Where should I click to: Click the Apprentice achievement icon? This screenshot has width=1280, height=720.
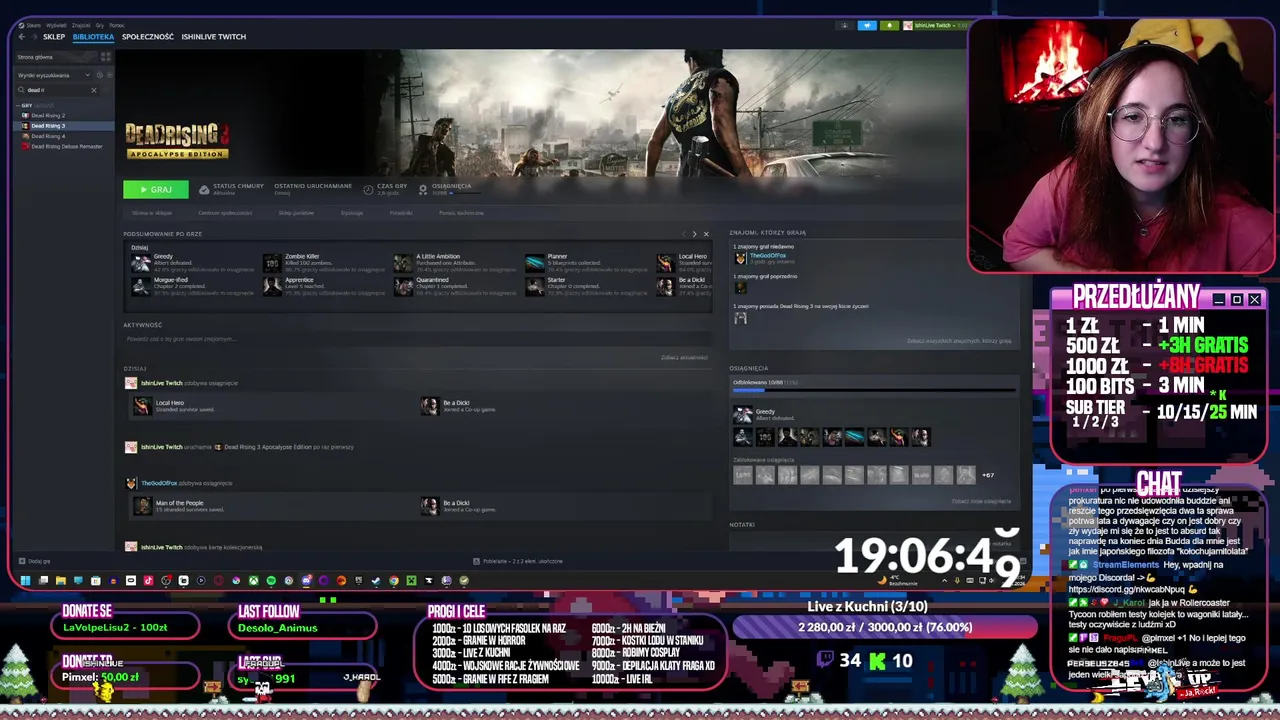tap(272, 287)
